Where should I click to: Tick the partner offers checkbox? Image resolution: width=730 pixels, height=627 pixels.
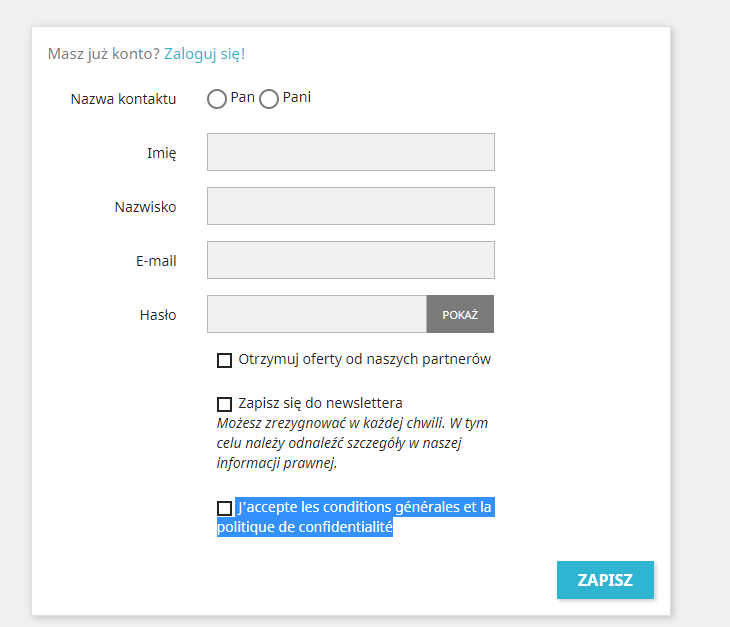click(x=224, y=360)
